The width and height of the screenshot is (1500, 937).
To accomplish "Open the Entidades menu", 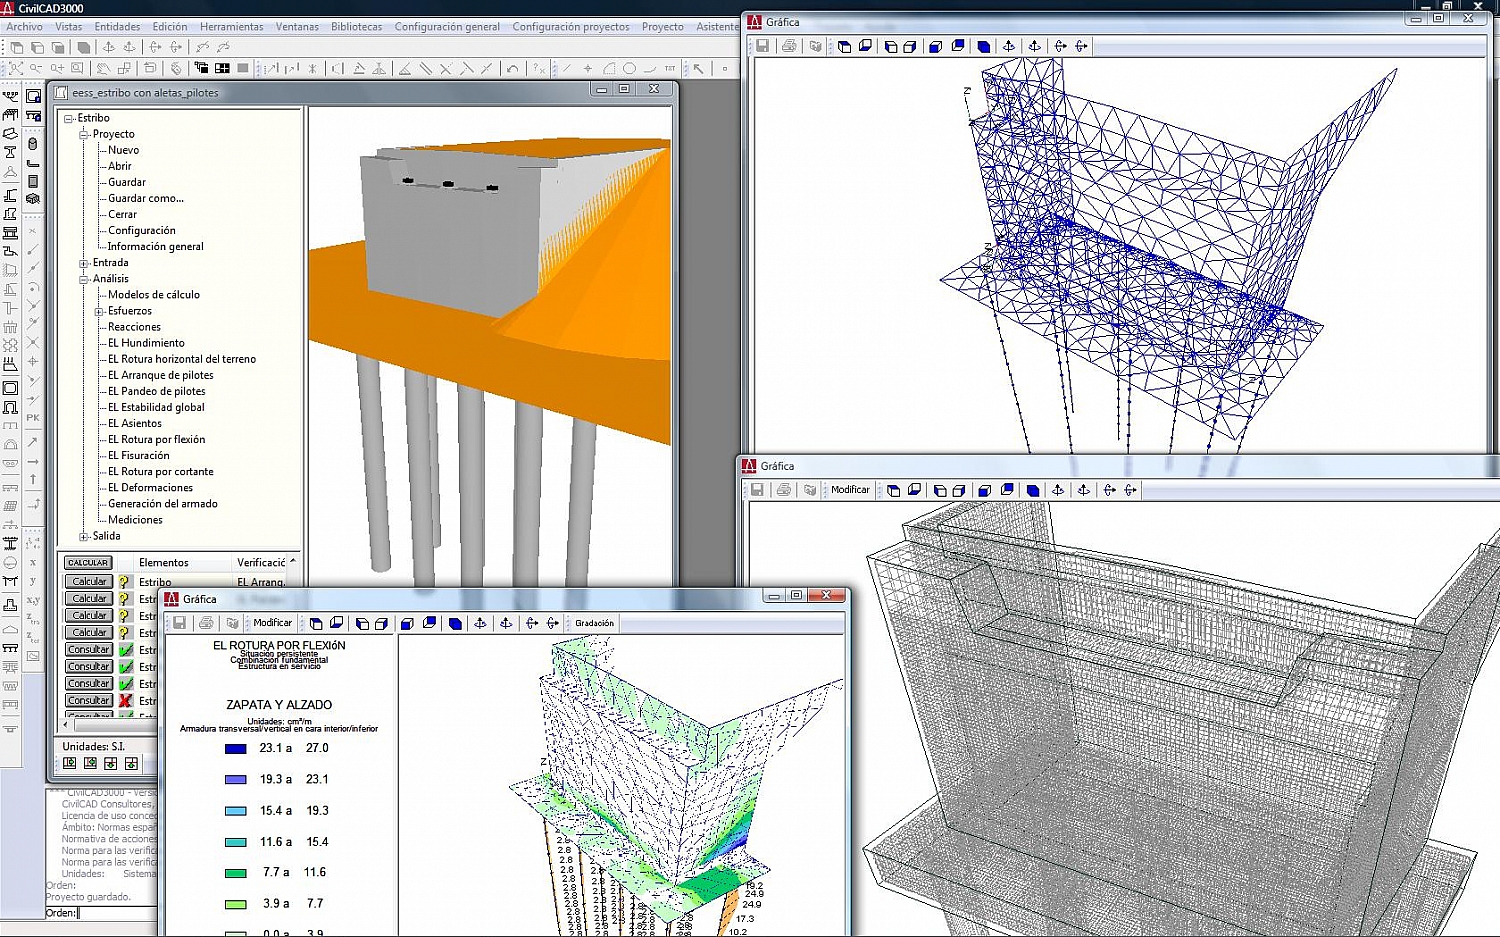I will tap(117, 27).
